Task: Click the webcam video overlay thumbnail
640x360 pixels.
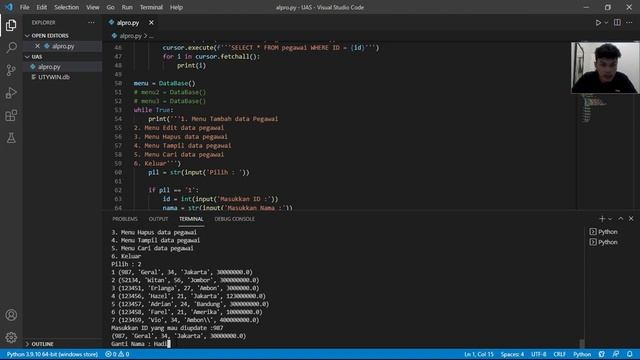Action: (605, 68)
